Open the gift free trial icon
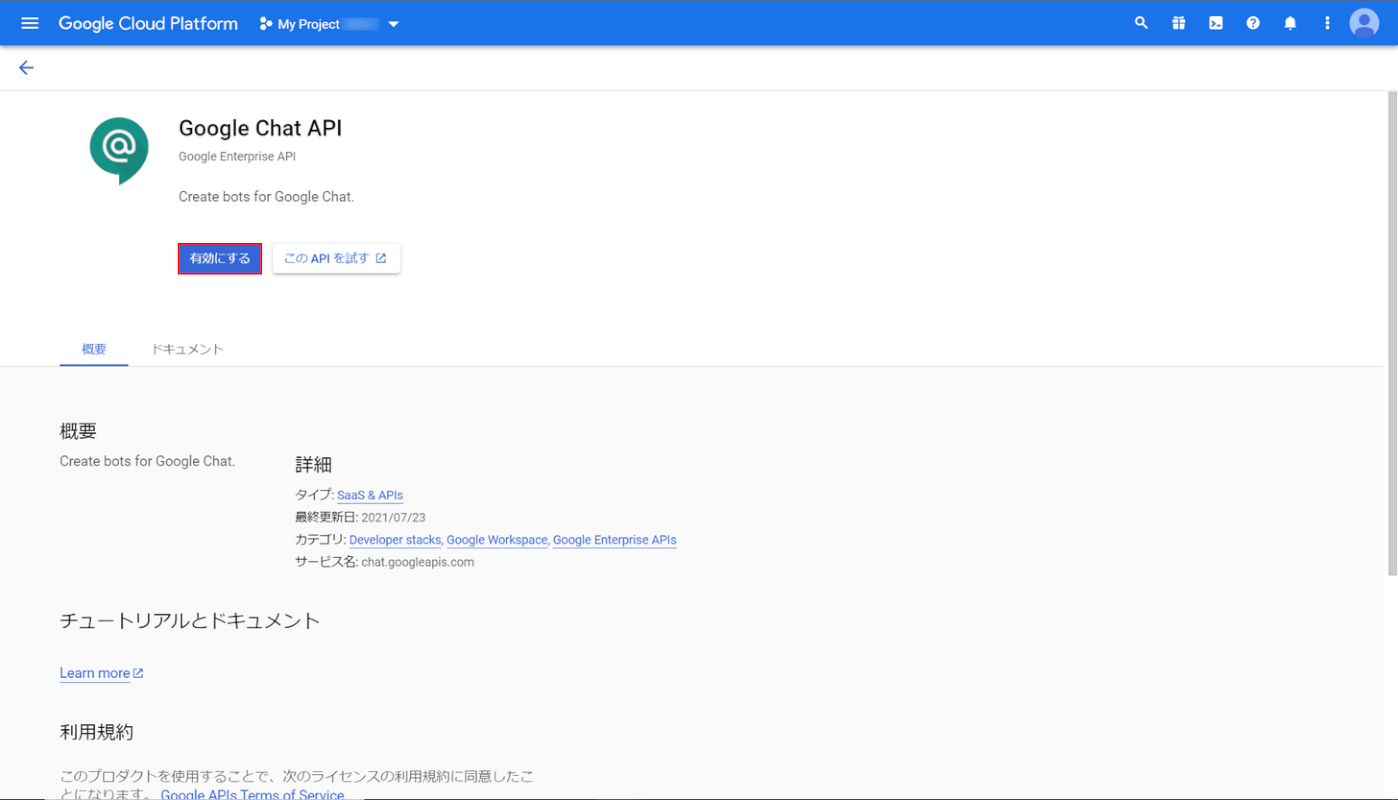 1179,23
